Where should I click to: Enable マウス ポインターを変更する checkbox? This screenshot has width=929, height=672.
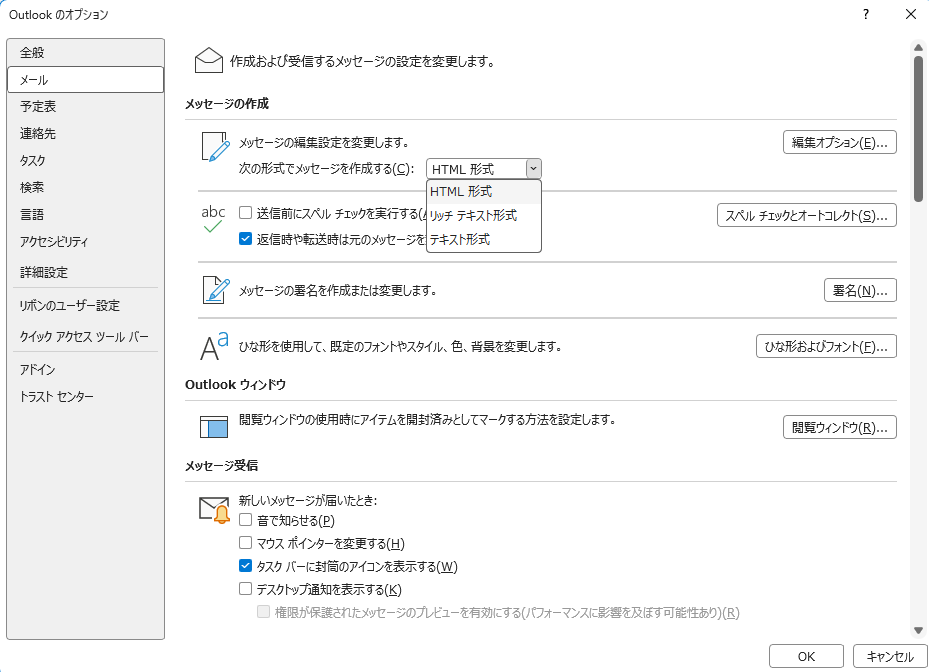coord(245,542)
